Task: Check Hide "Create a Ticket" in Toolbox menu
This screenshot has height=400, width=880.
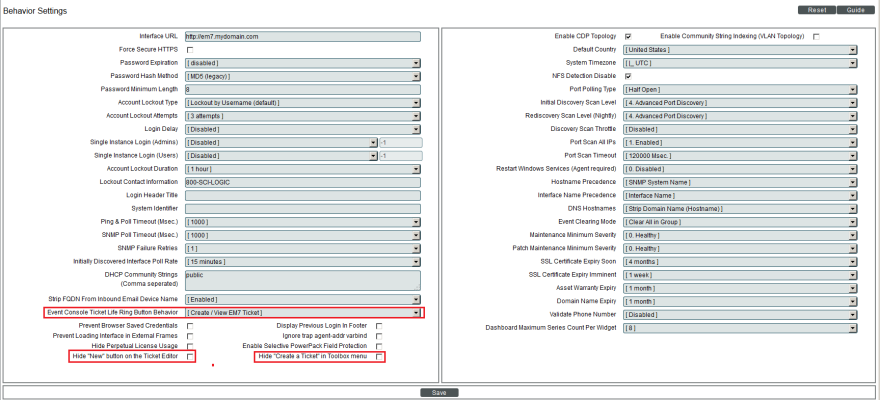Action: (379, 356)
